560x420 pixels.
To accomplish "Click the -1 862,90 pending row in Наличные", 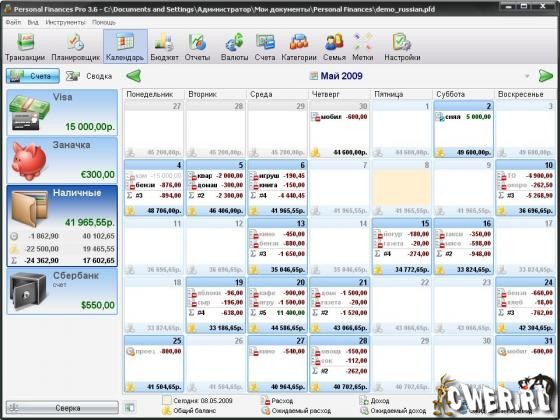I will (x=62, y=236).
